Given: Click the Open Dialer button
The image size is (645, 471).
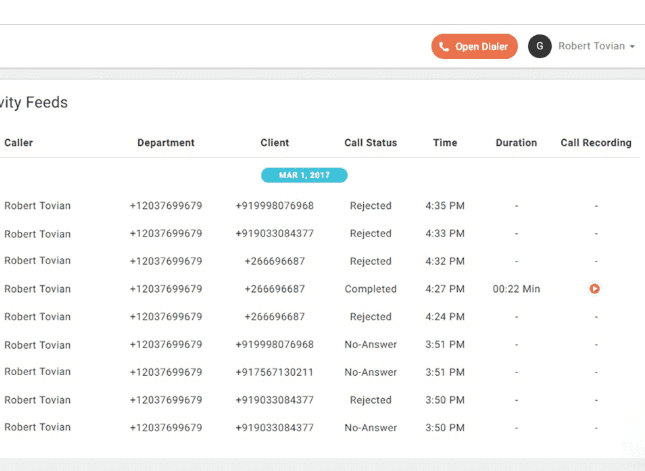Looking at the screenshot, I should coord(474,46).
